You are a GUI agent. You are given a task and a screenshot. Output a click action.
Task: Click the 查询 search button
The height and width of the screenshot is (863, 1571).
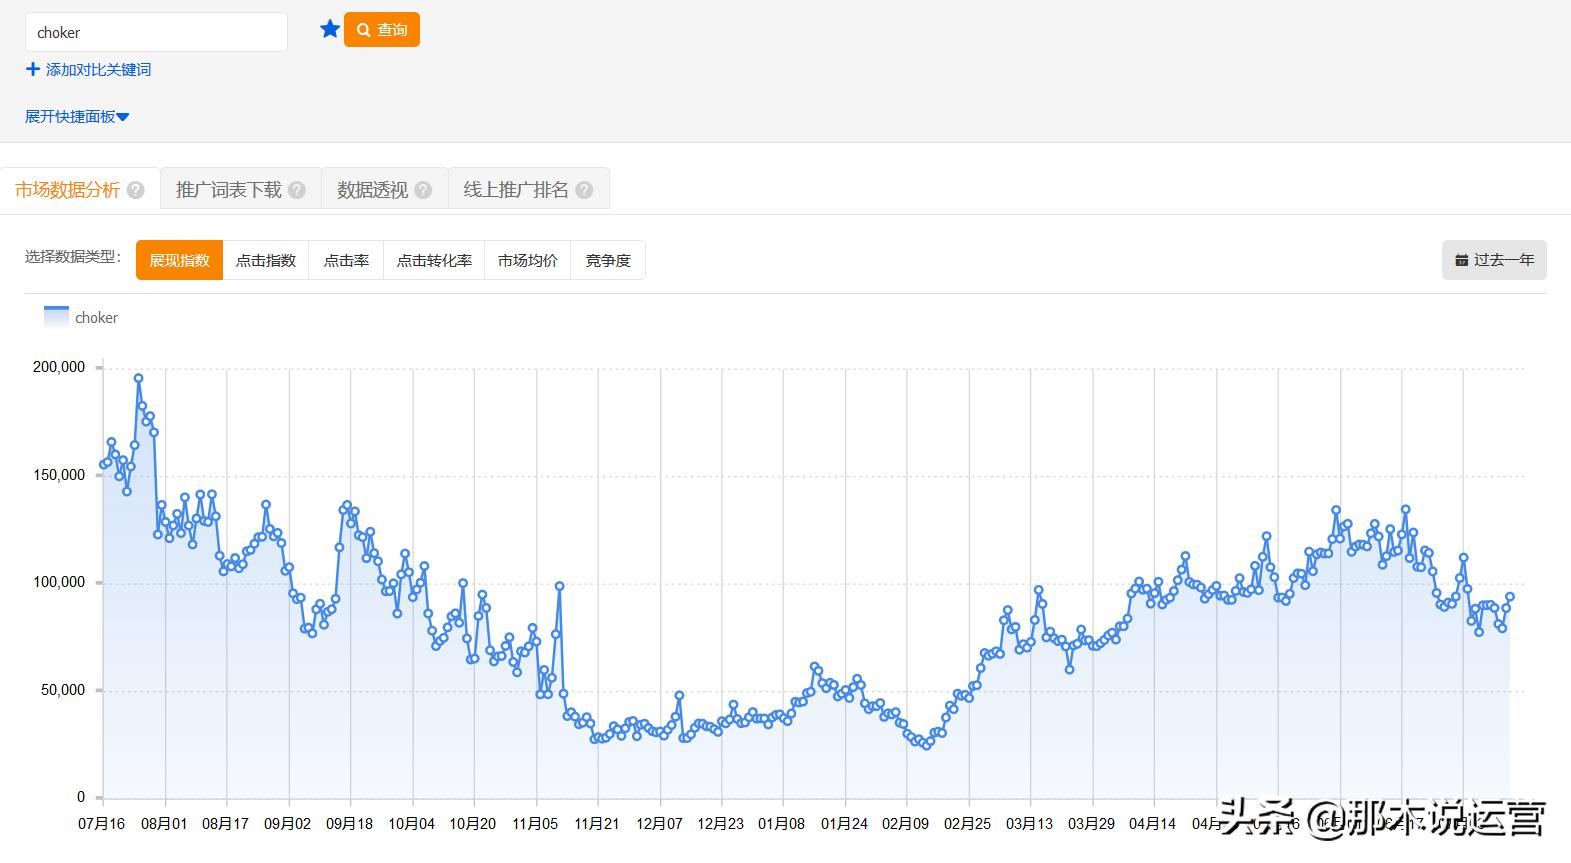click(381, 30)
